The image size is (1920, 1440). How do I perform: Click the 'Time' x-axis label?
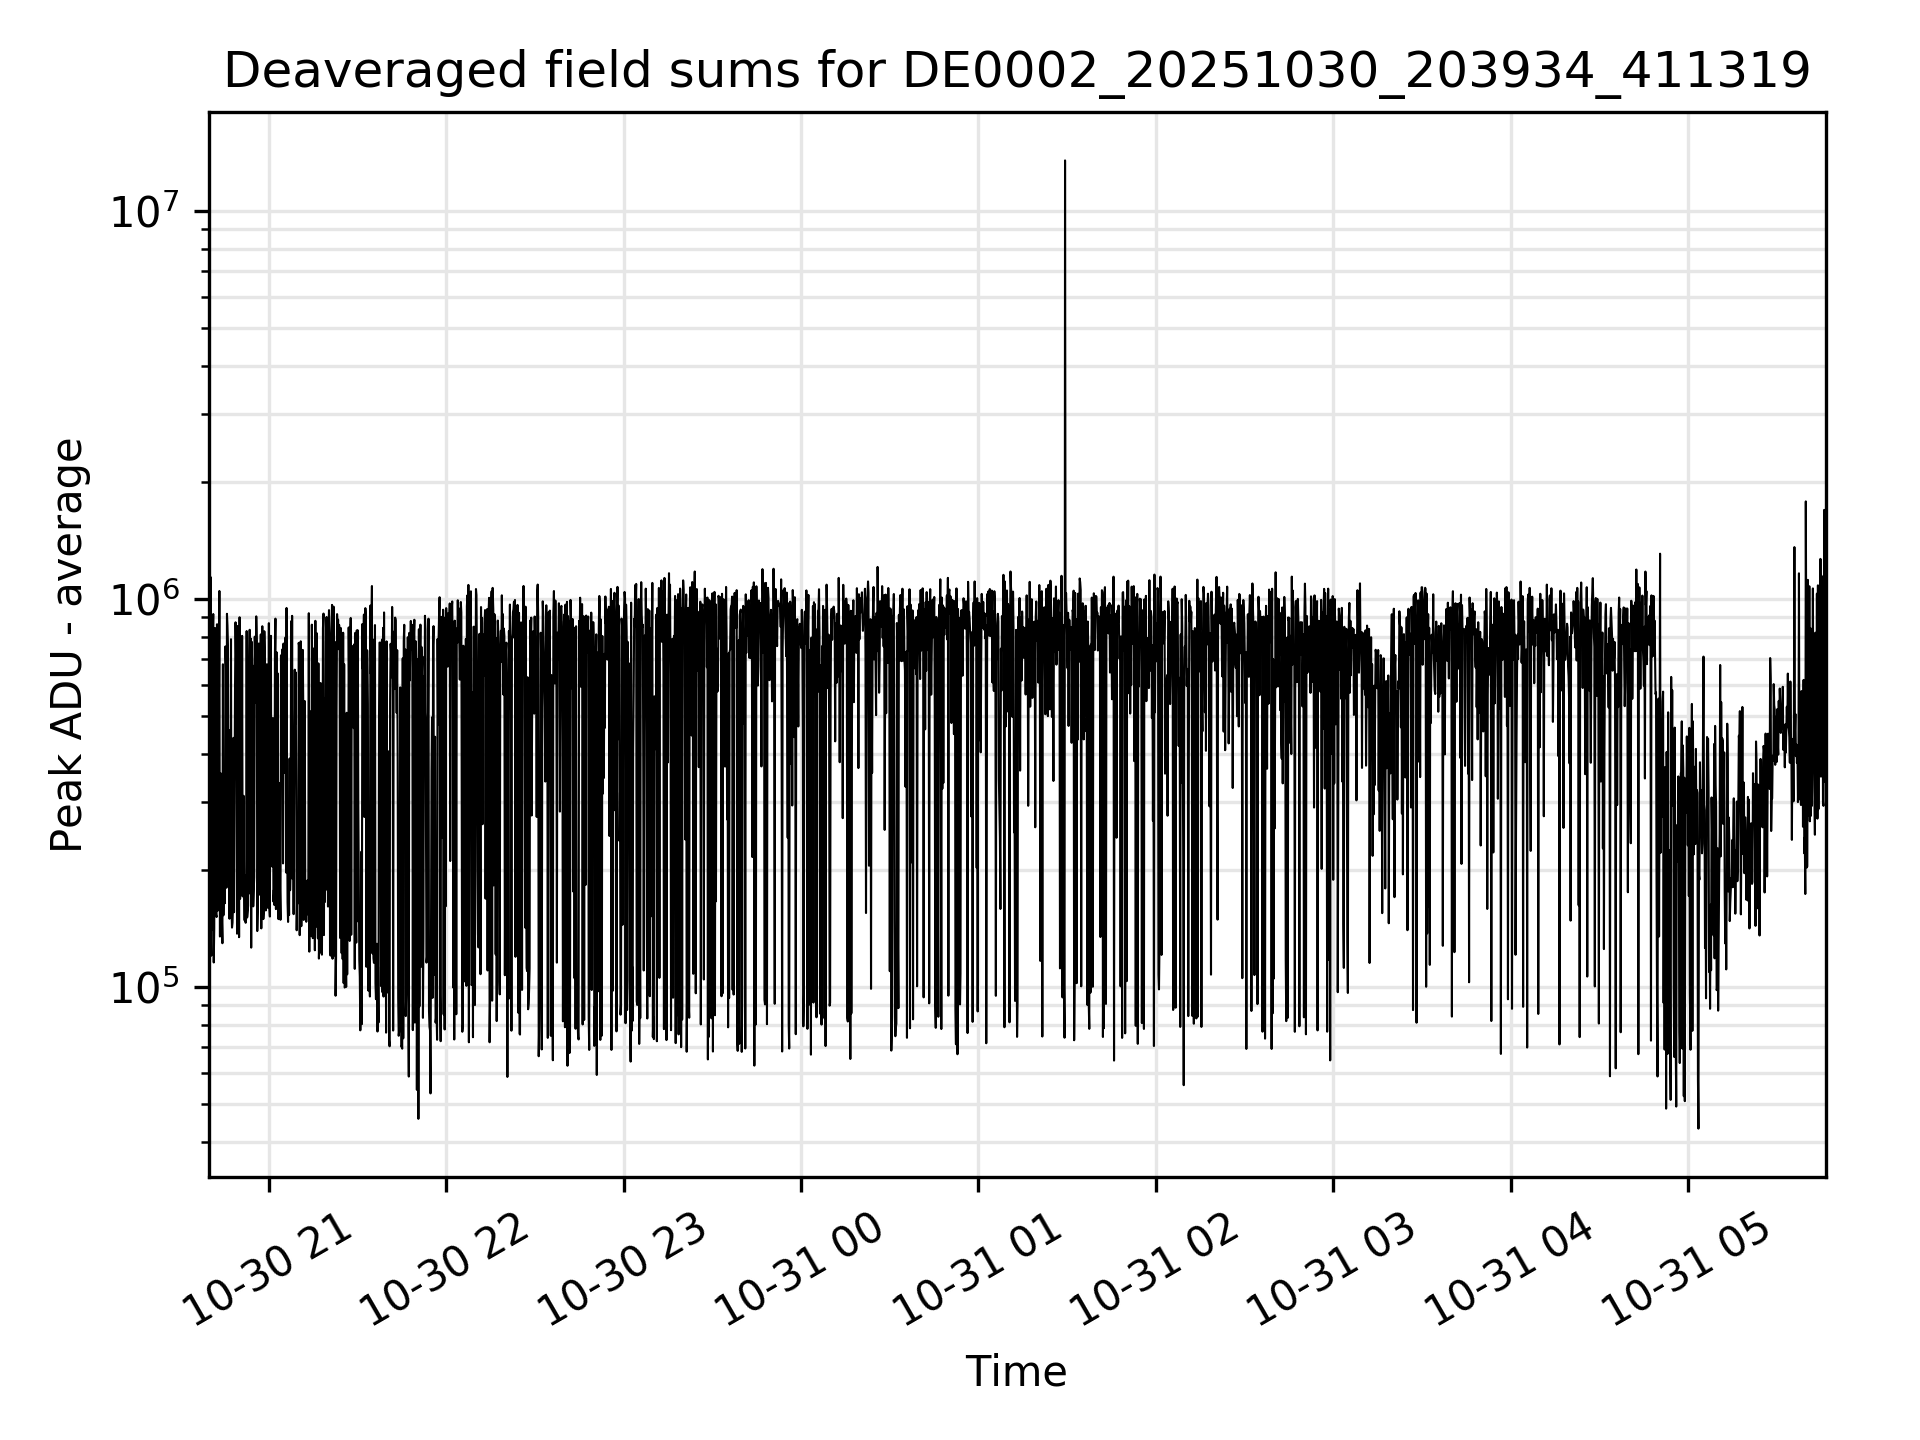(1016, 1372)
